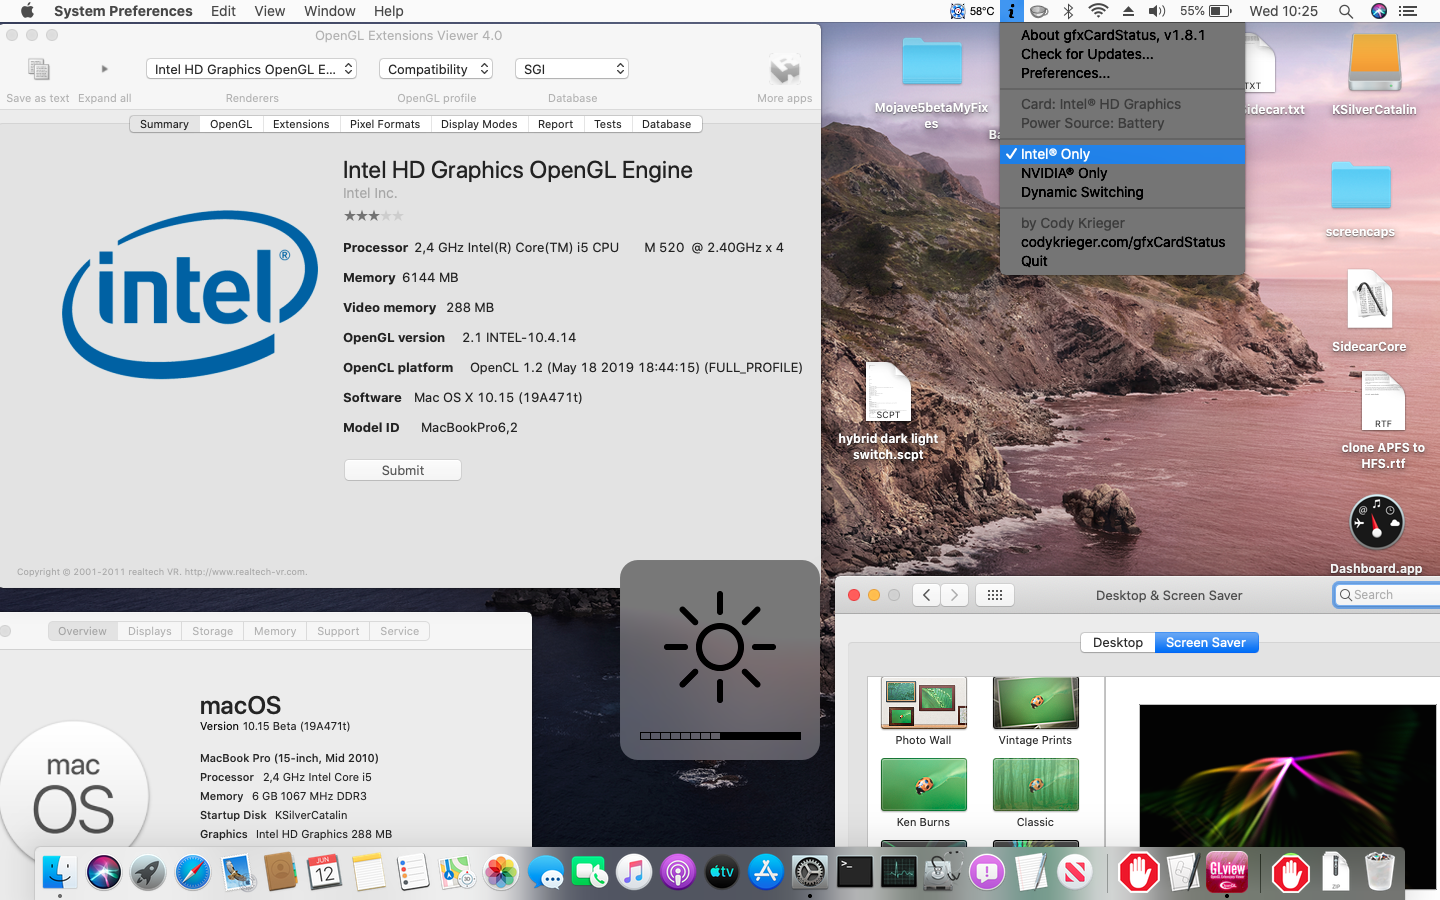Open the Wi-Fi status menu
This screenshot has height=900, width=1440.
point(1098,11)
